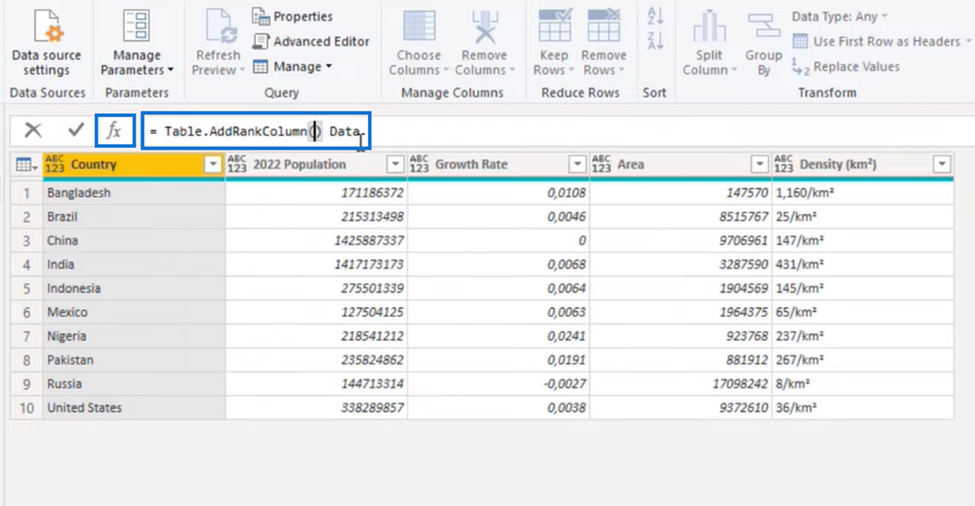Open the Country column filter dropdown
The image size is (975, 506).
[213, 164]
